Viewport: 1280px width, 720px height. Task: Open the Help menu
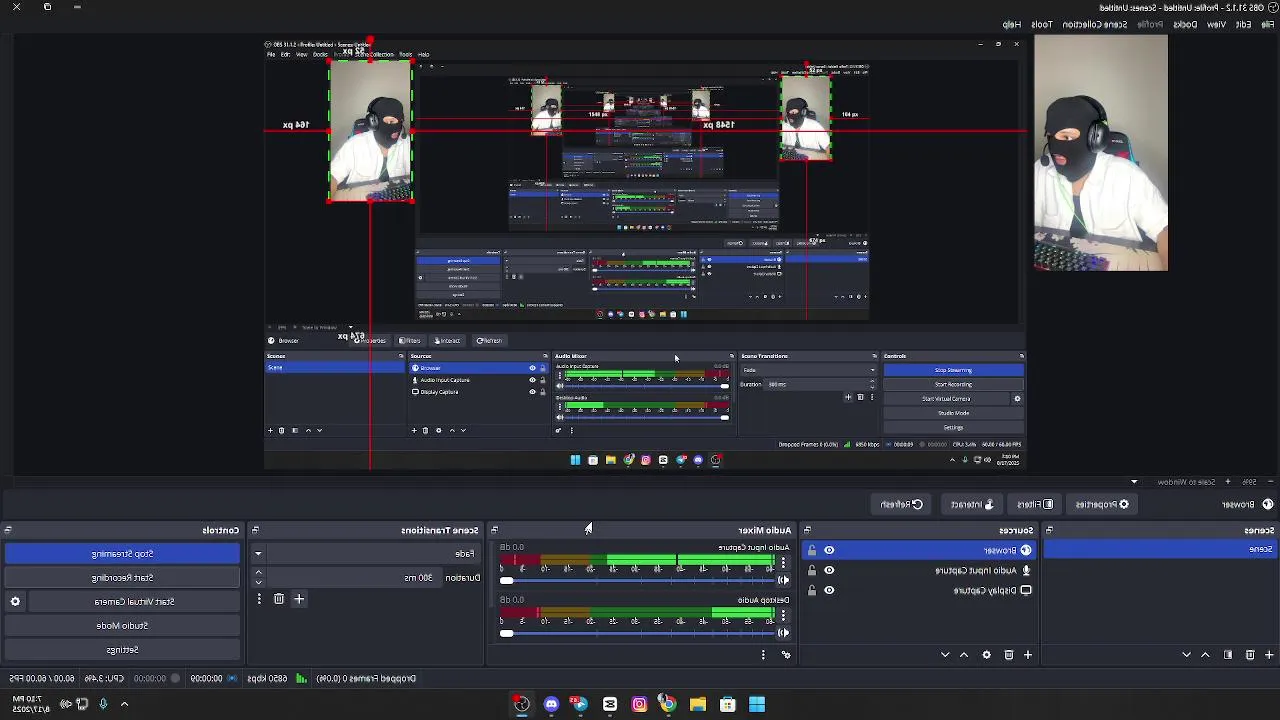[1011, 24]
